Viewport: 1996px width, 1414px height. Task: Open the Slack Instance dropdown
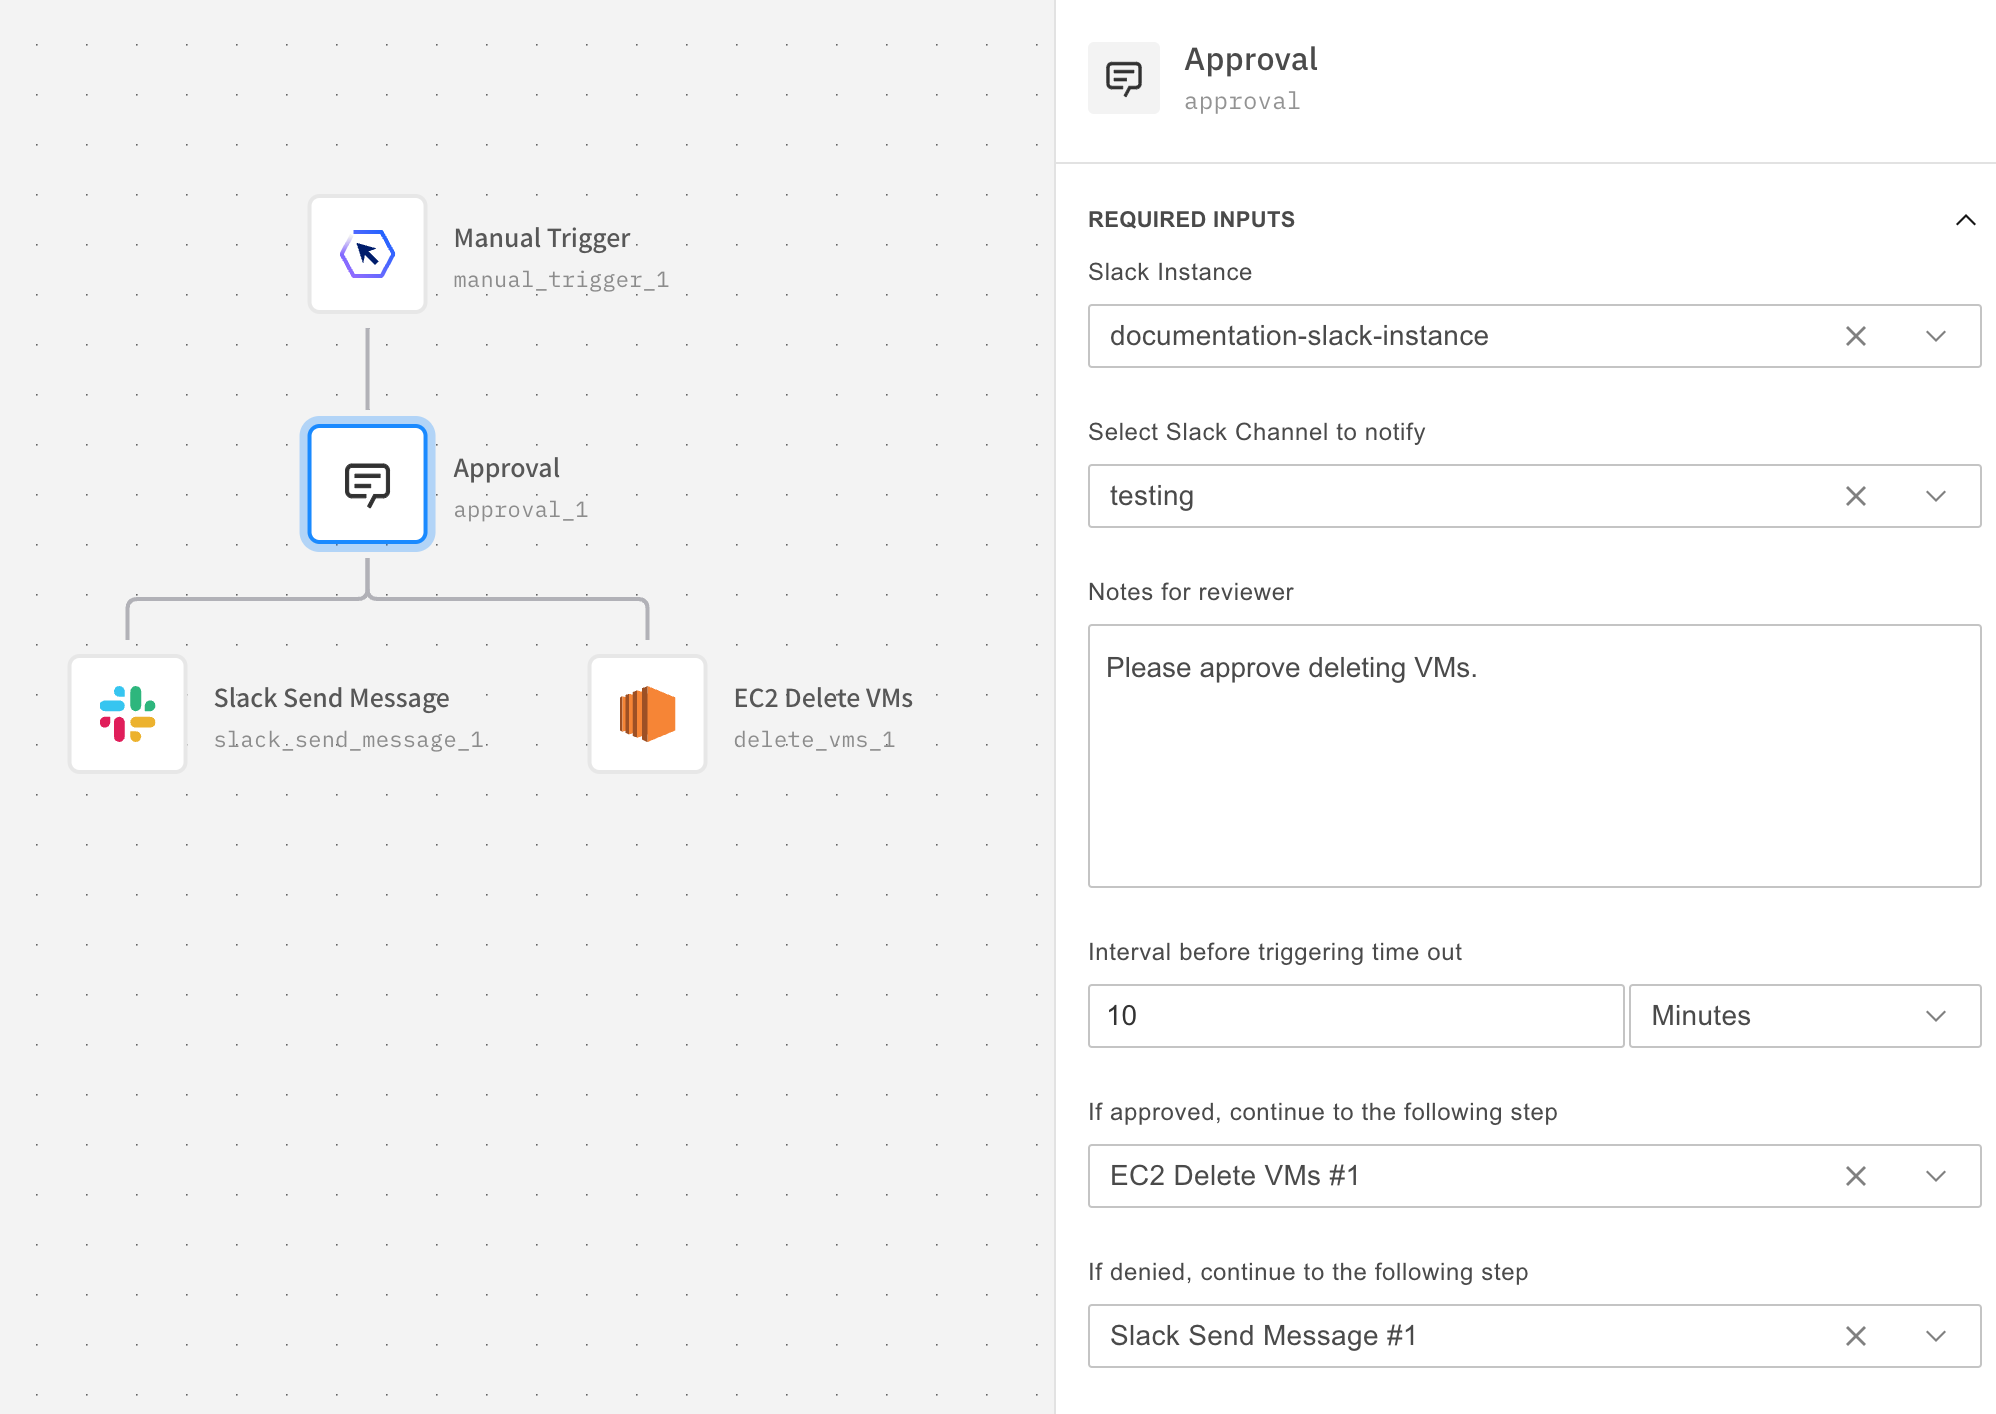[x=1935, y=336]
